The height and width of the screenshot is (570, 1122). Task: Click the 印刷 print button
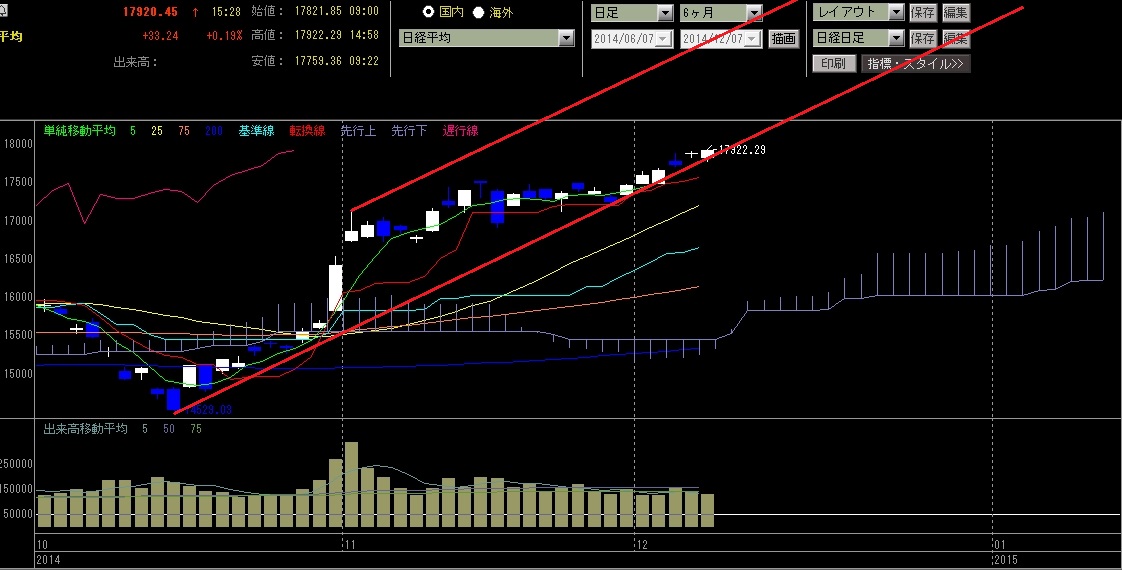(x=834, y=64)
